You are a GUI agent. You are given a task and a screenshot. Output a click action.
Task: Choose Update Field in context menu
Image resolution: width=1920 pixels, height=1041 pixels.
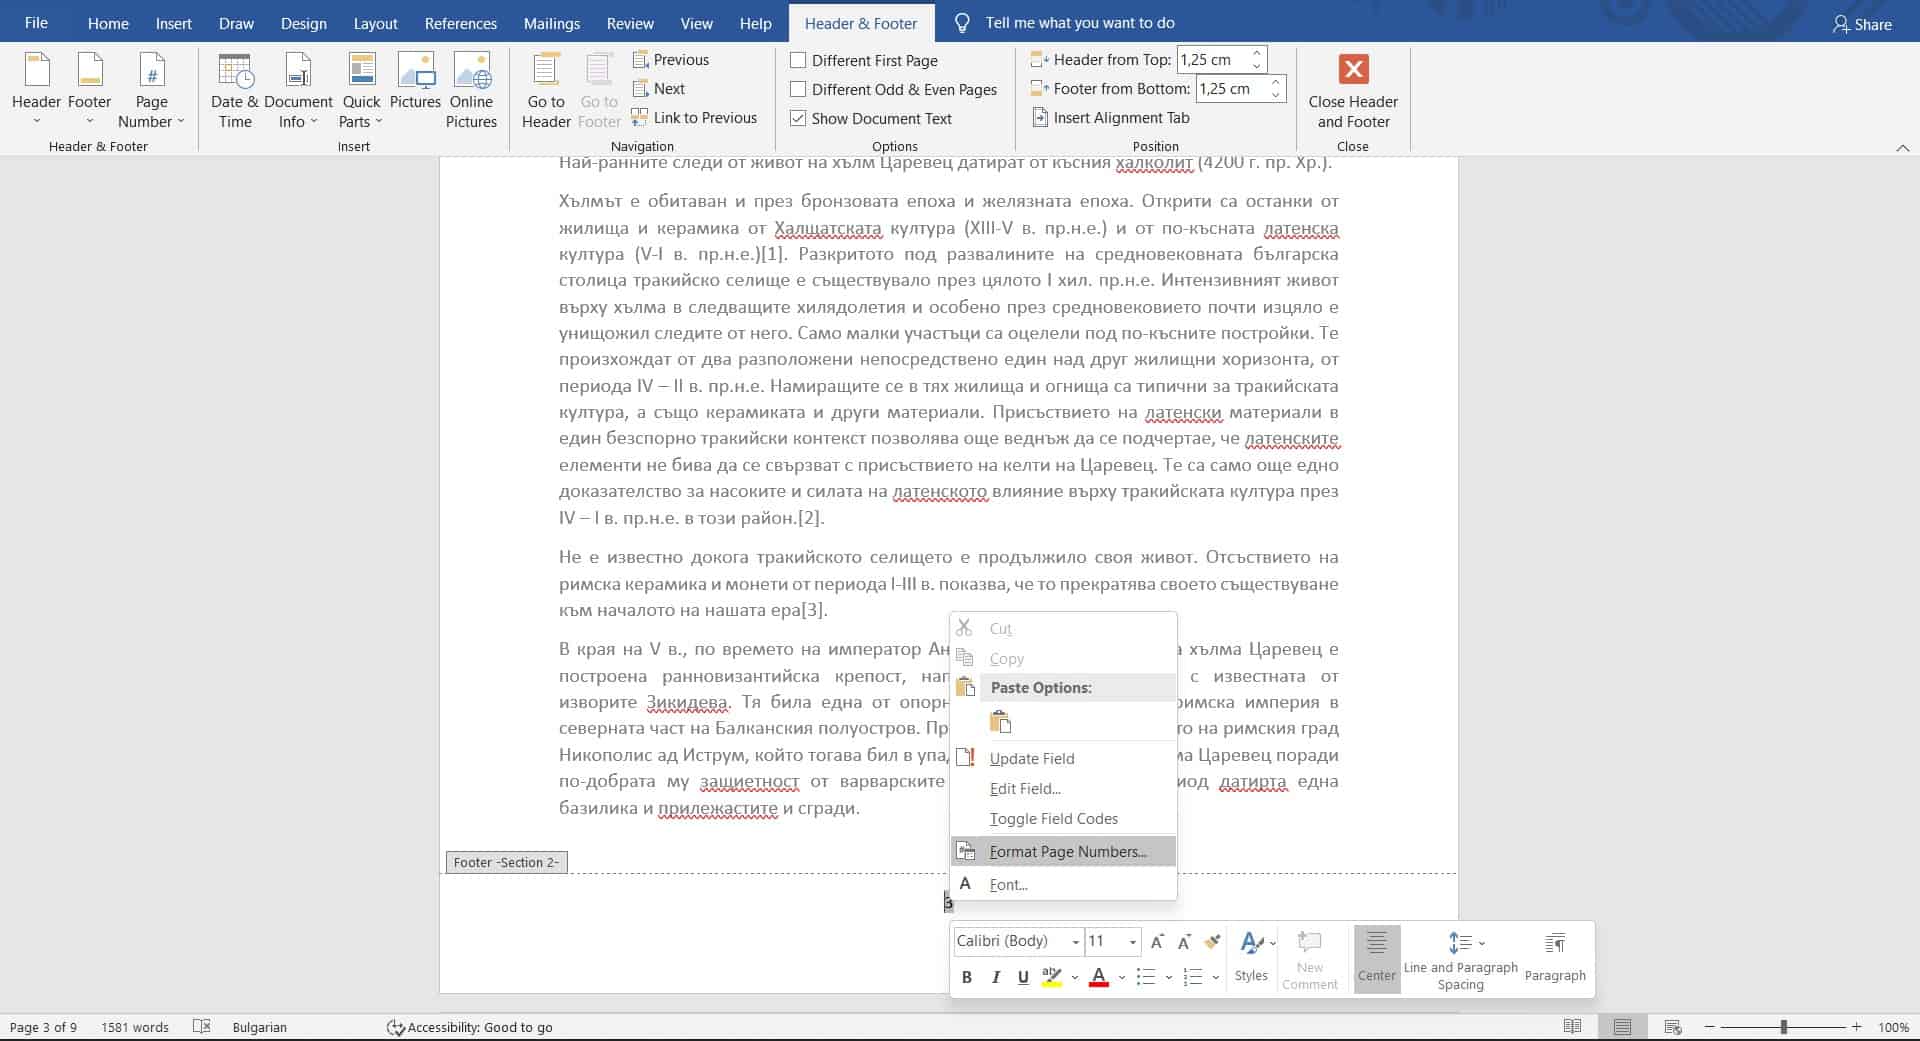pyautogui.click(x=1063, y=758)
